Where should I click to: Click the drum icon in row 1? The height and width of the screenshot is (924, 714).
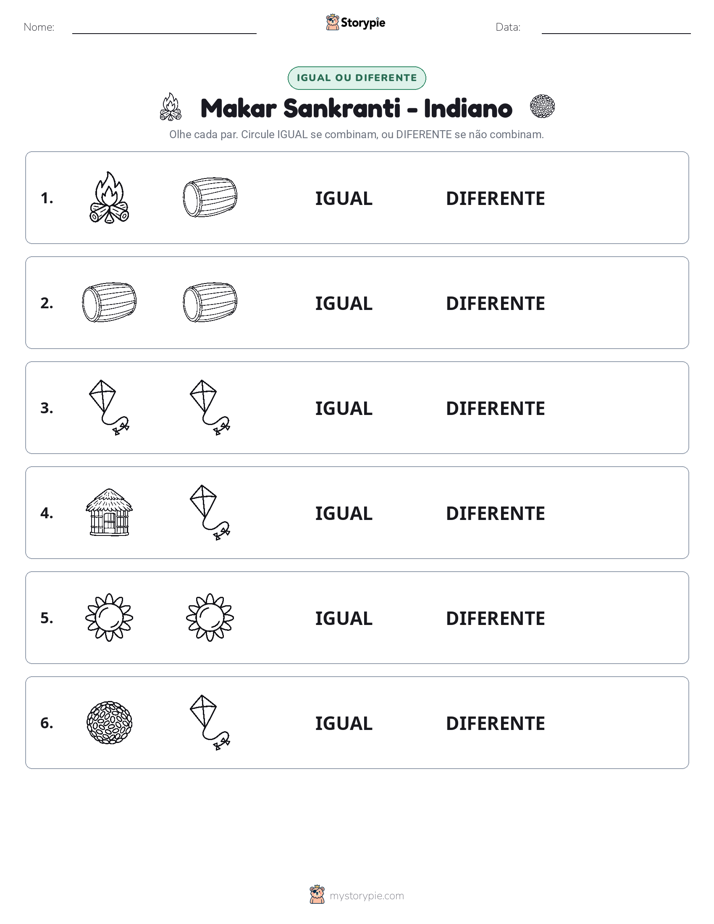tap(210, 197)
